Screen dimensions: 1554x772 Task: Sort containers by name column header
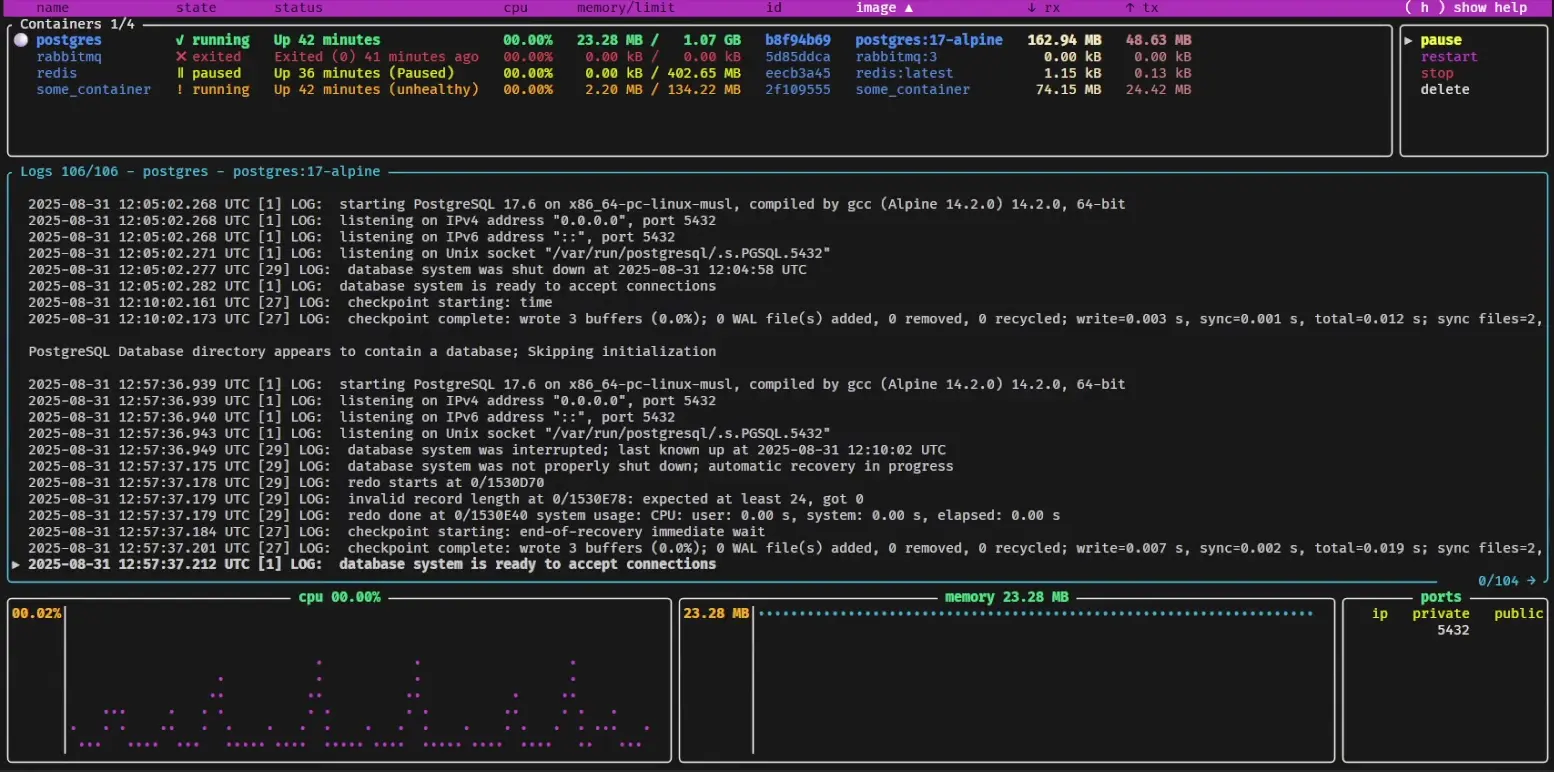point(52,7)
